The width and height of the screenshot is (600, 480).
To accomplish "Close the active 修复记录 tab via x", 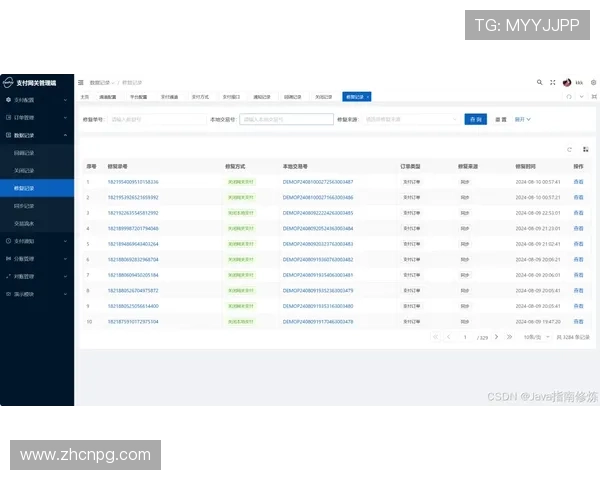I will pyautogui.click(x=368, y=97).
